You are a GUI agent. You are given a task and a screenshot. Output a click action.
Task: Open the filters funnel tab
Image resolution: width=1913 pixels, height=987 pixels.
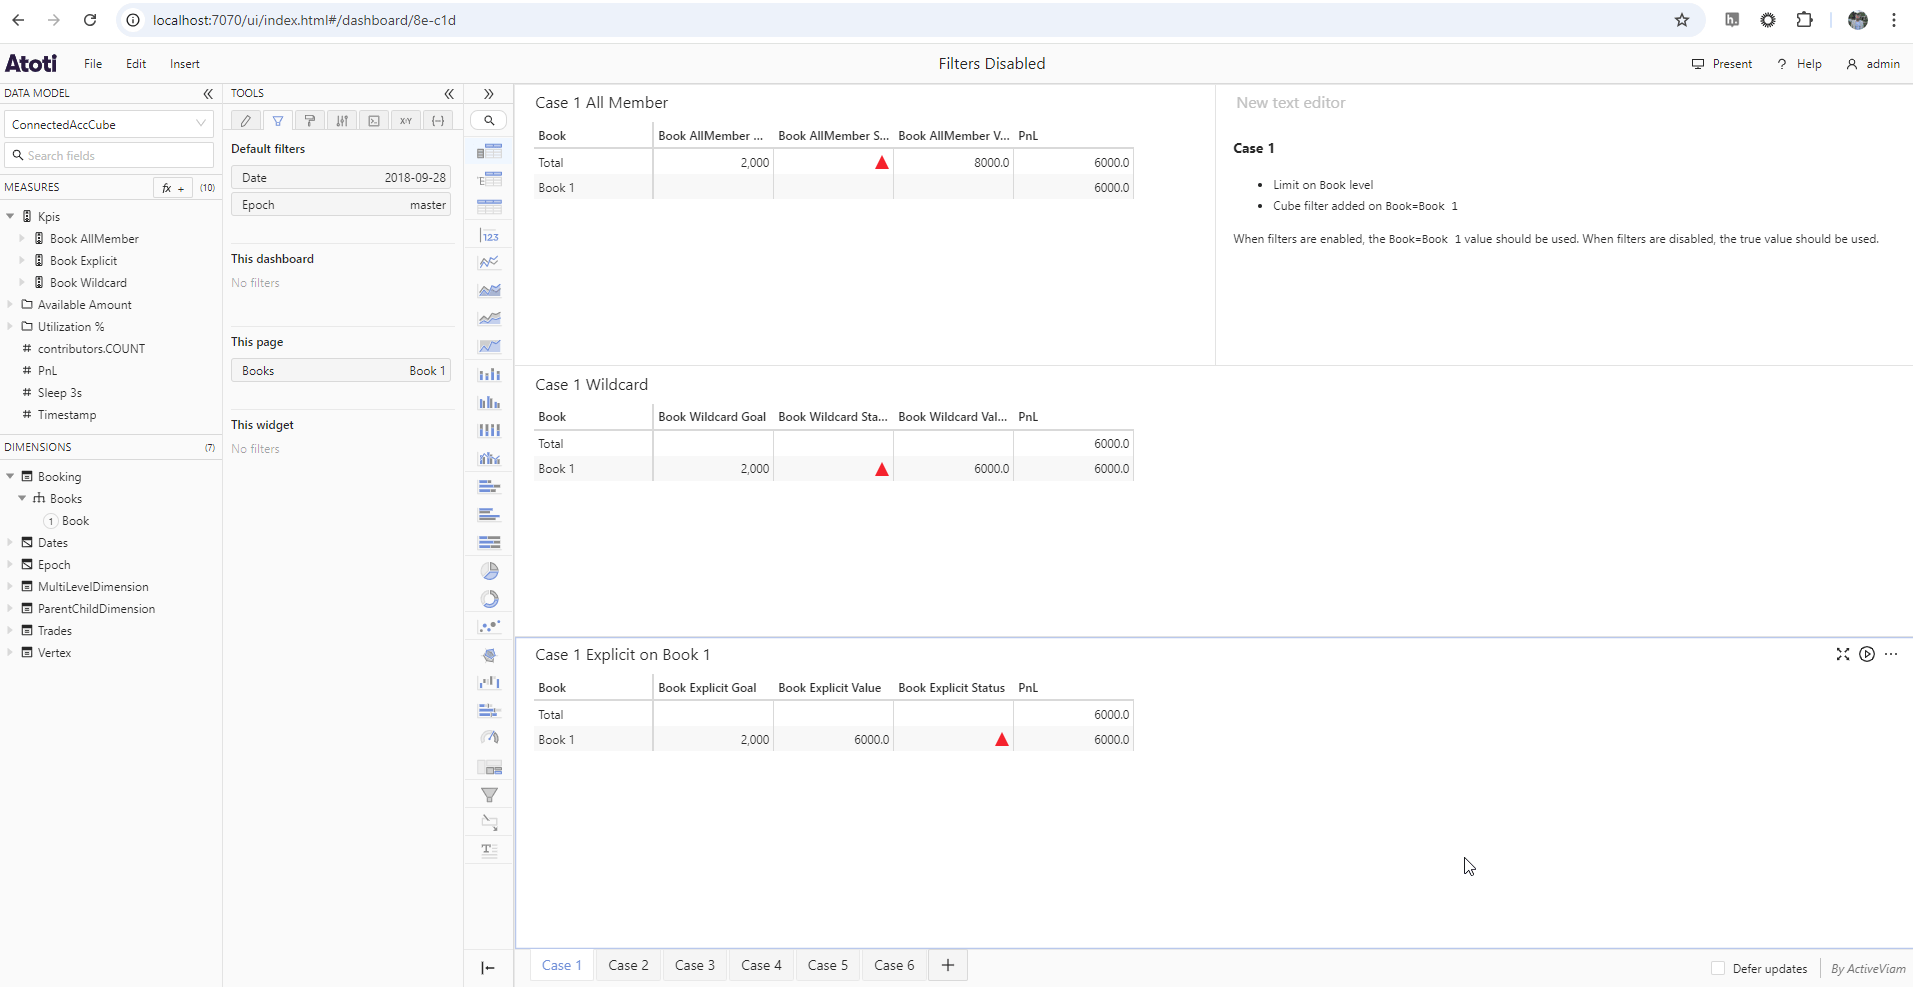278,121
